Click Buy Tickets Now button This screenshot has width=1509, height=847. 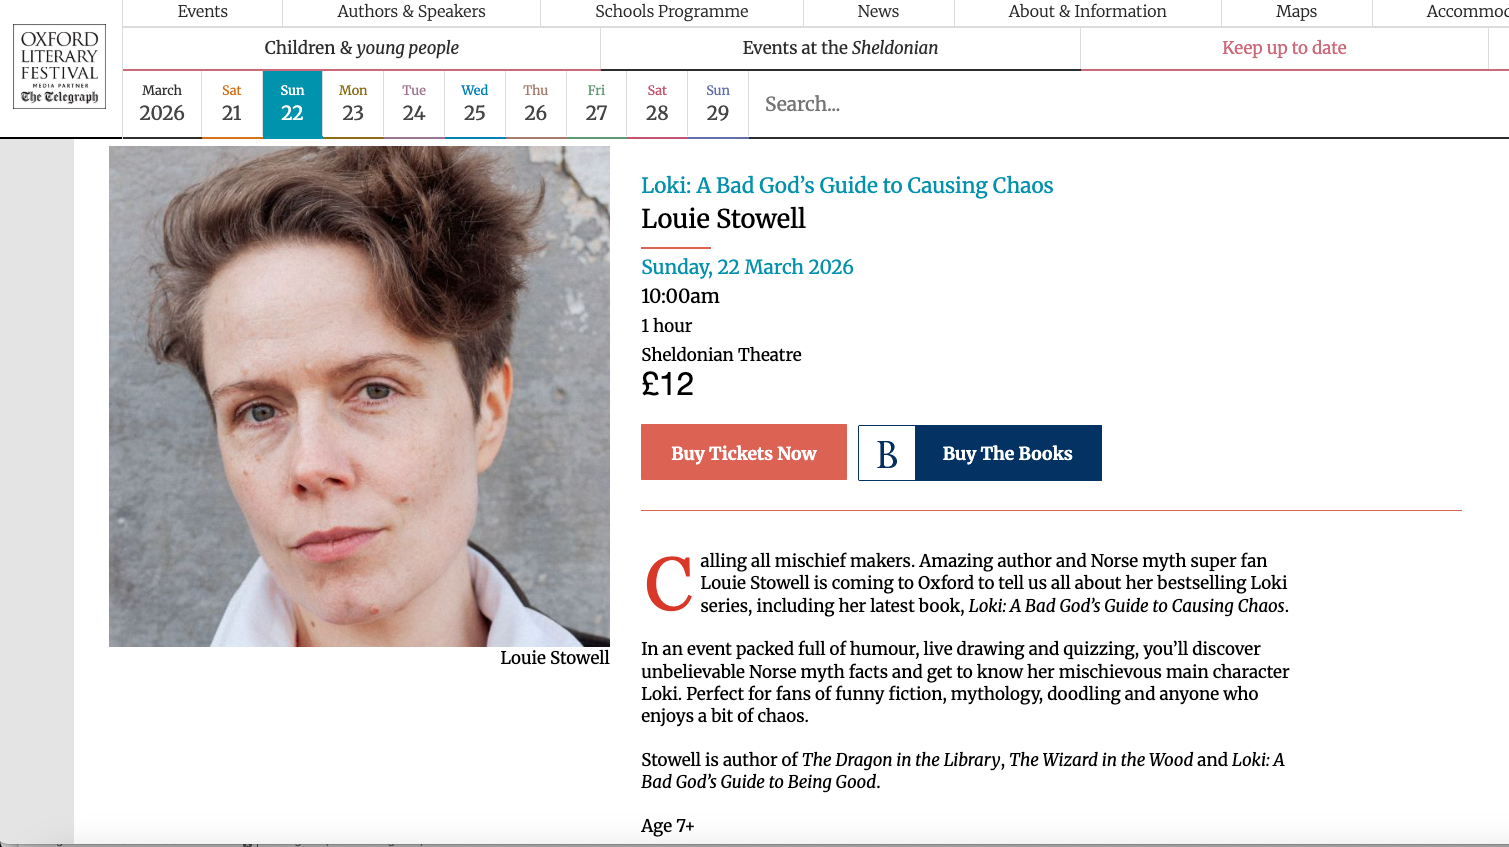coord(744,452)
